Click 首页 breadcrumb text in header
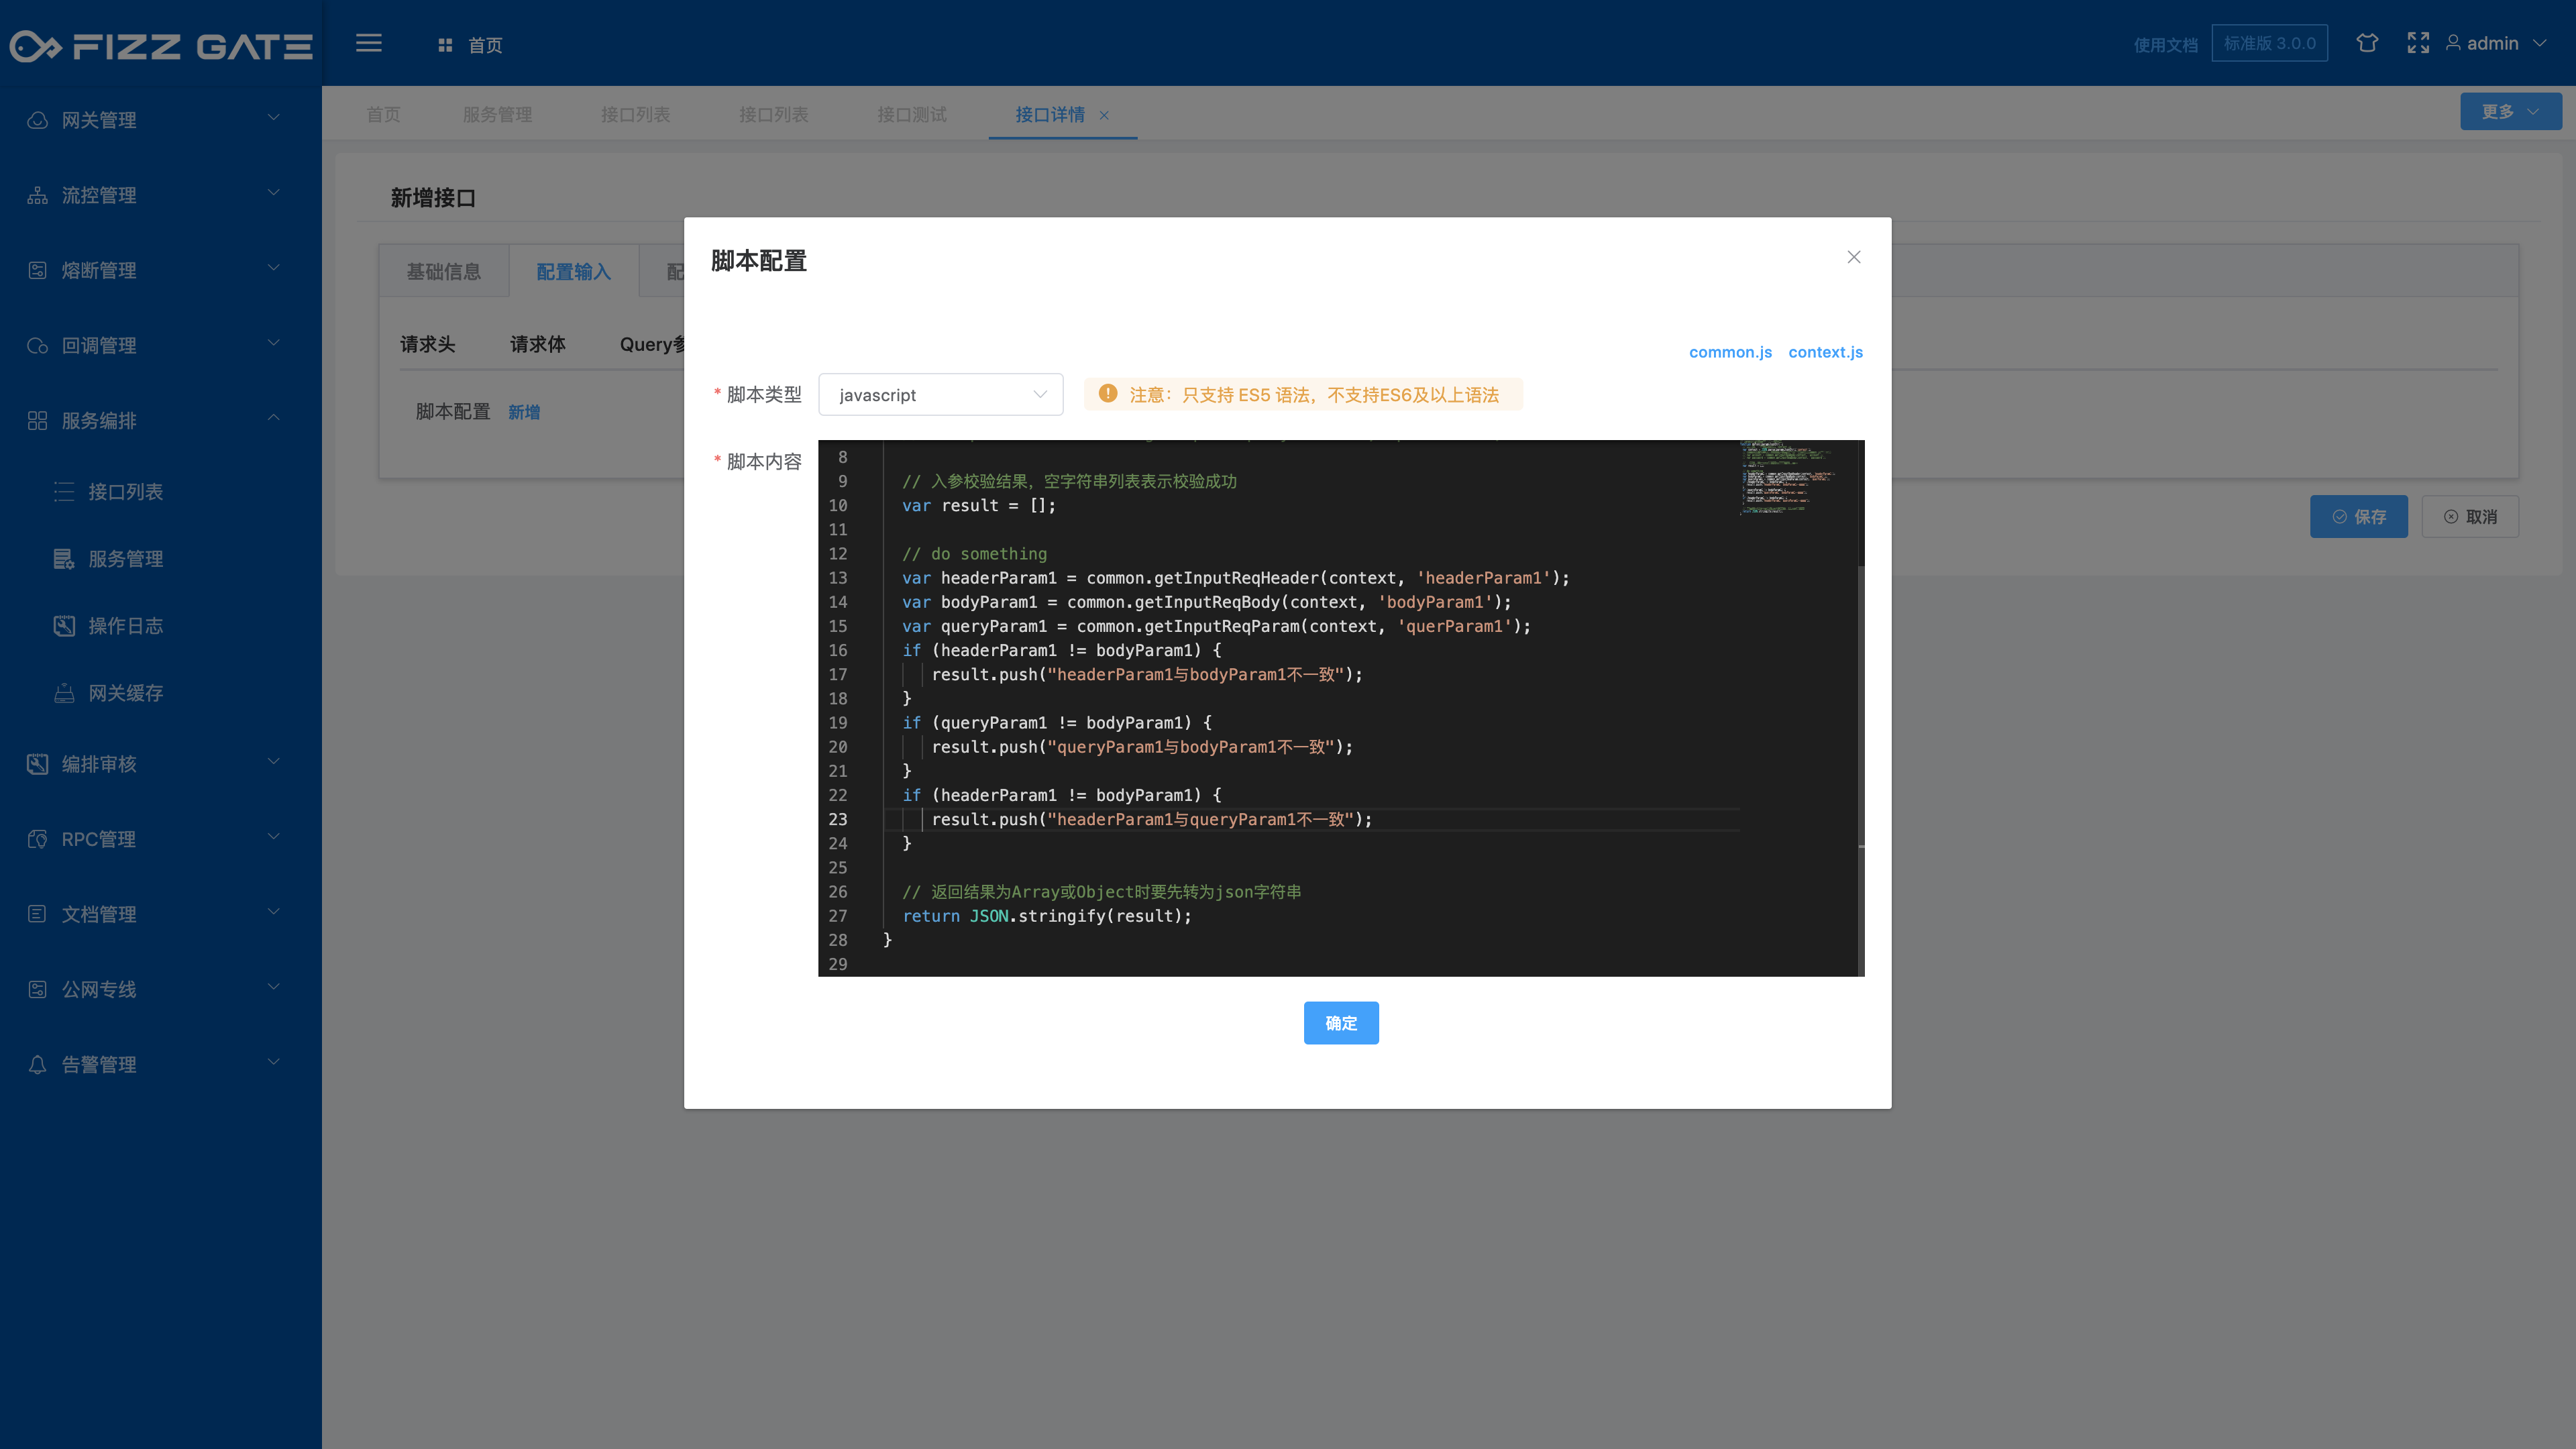Image resolution: width=2576 pixels, height=1449 pixels. (x=485, y=45)
